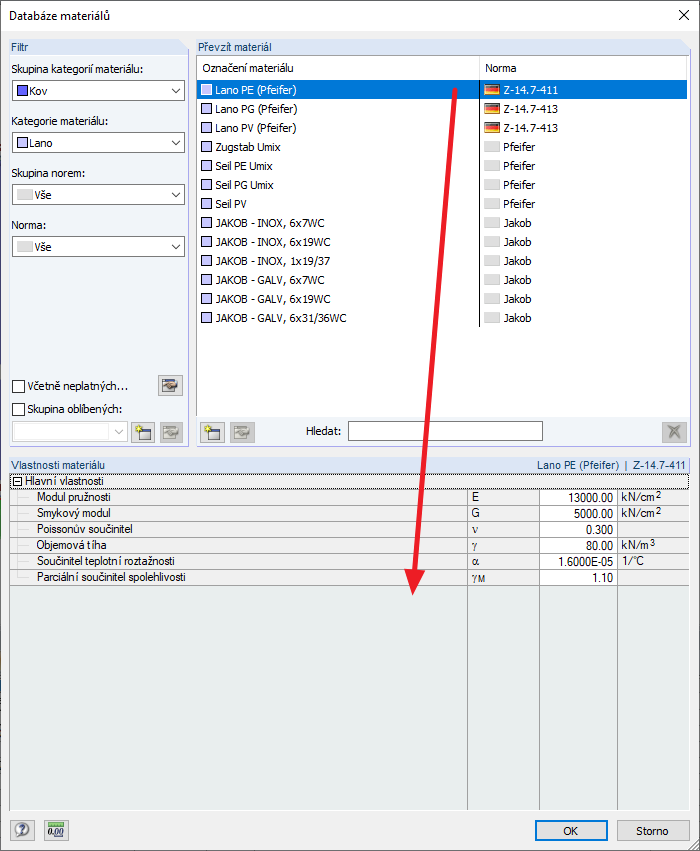Click thermal expansion value 1.6000E-05

[578, 562]
